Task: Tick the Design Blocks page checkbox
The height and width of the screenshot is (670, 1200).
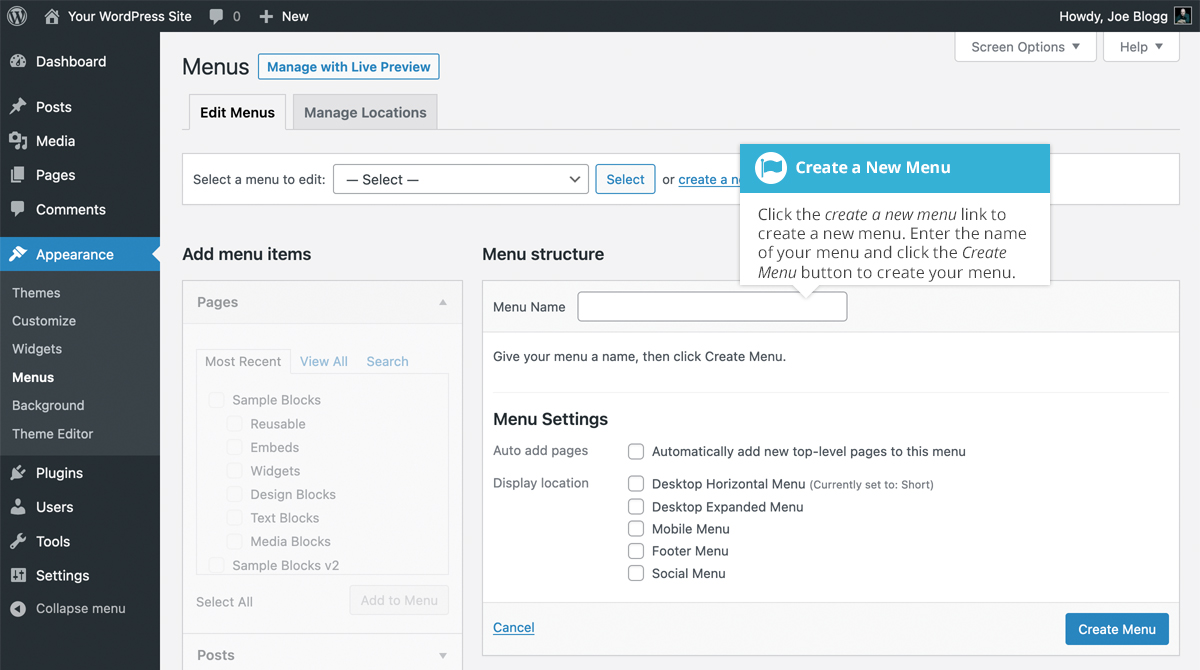Action: [x=234, y=494]
